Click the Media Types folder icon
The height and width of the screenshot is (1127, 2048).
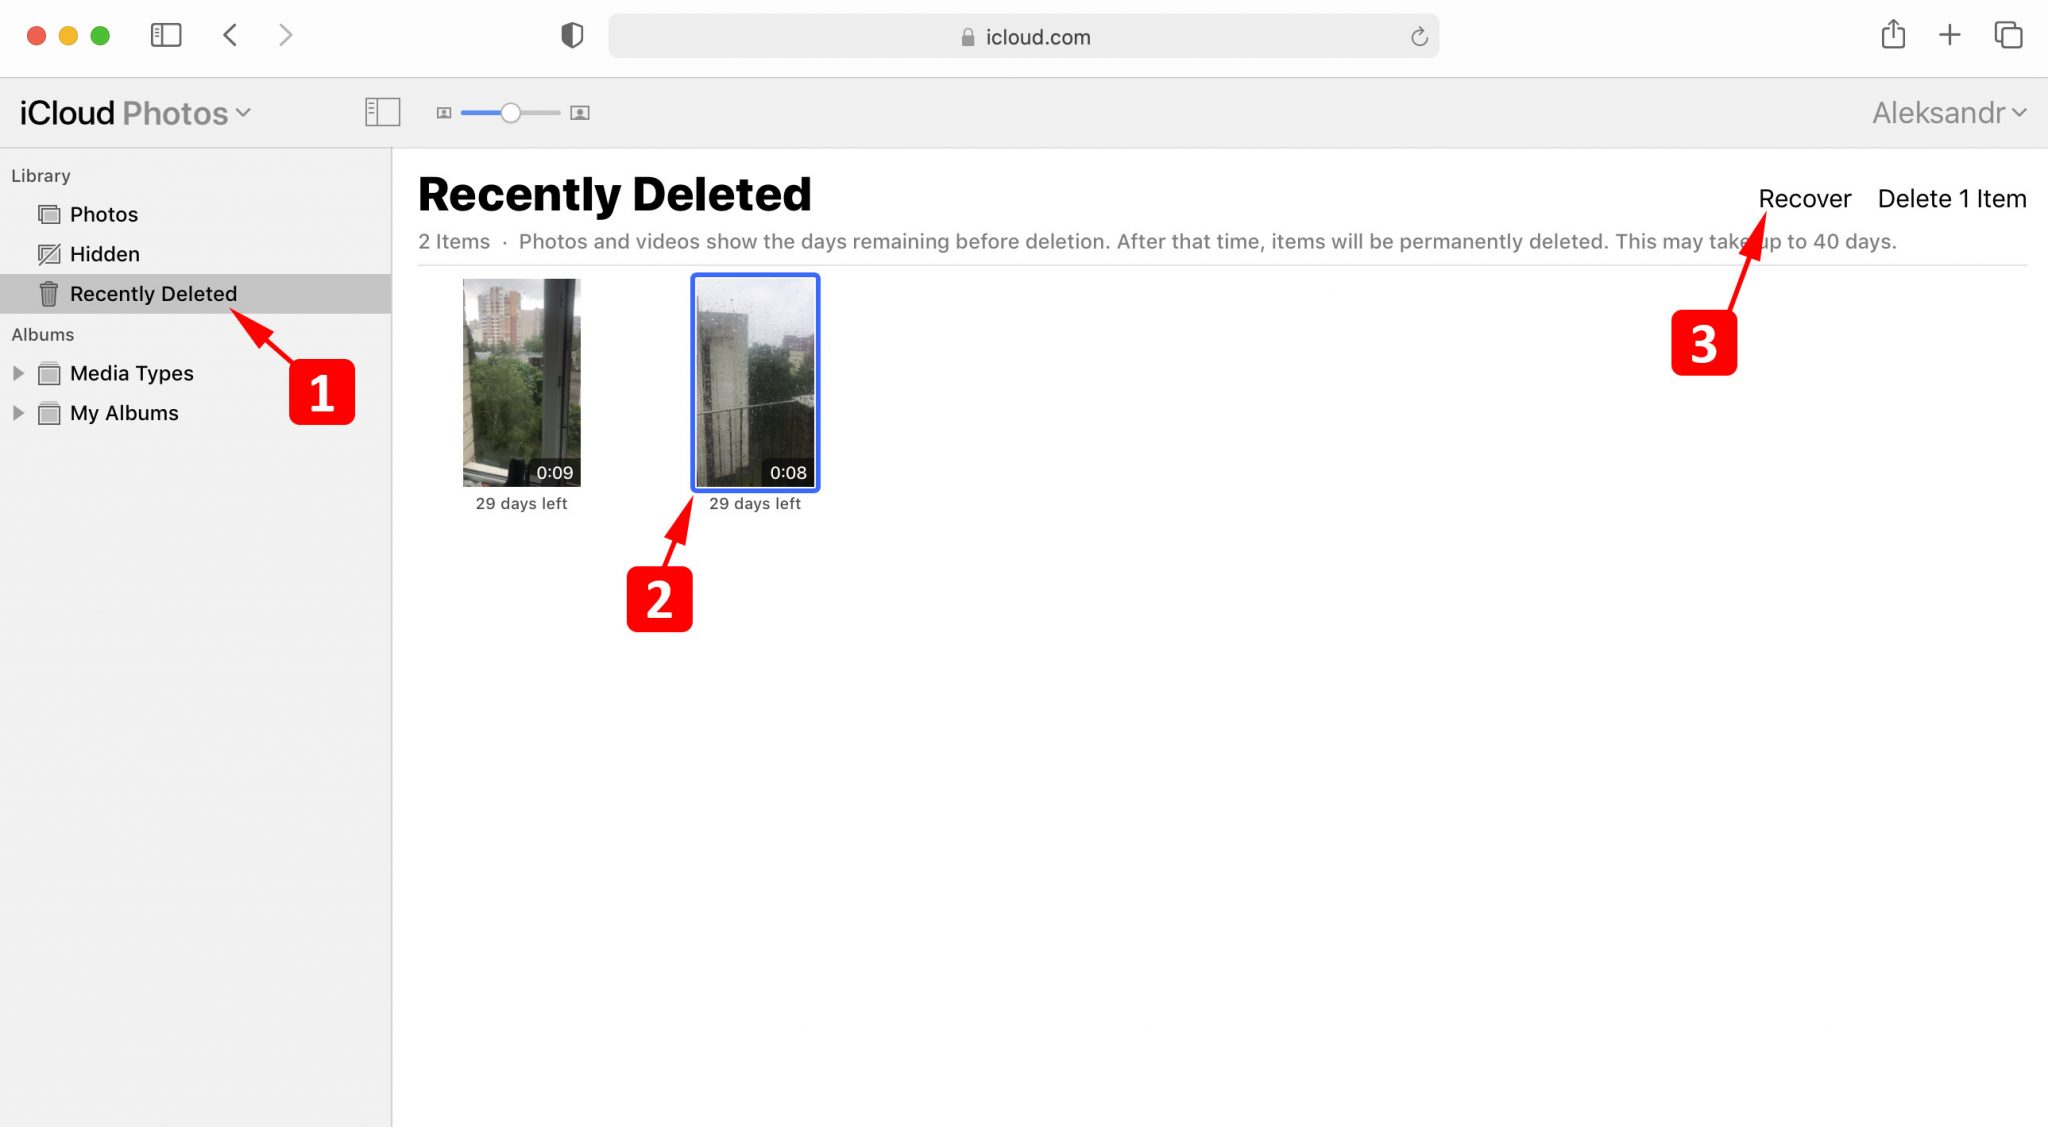[x=48, y=373]
